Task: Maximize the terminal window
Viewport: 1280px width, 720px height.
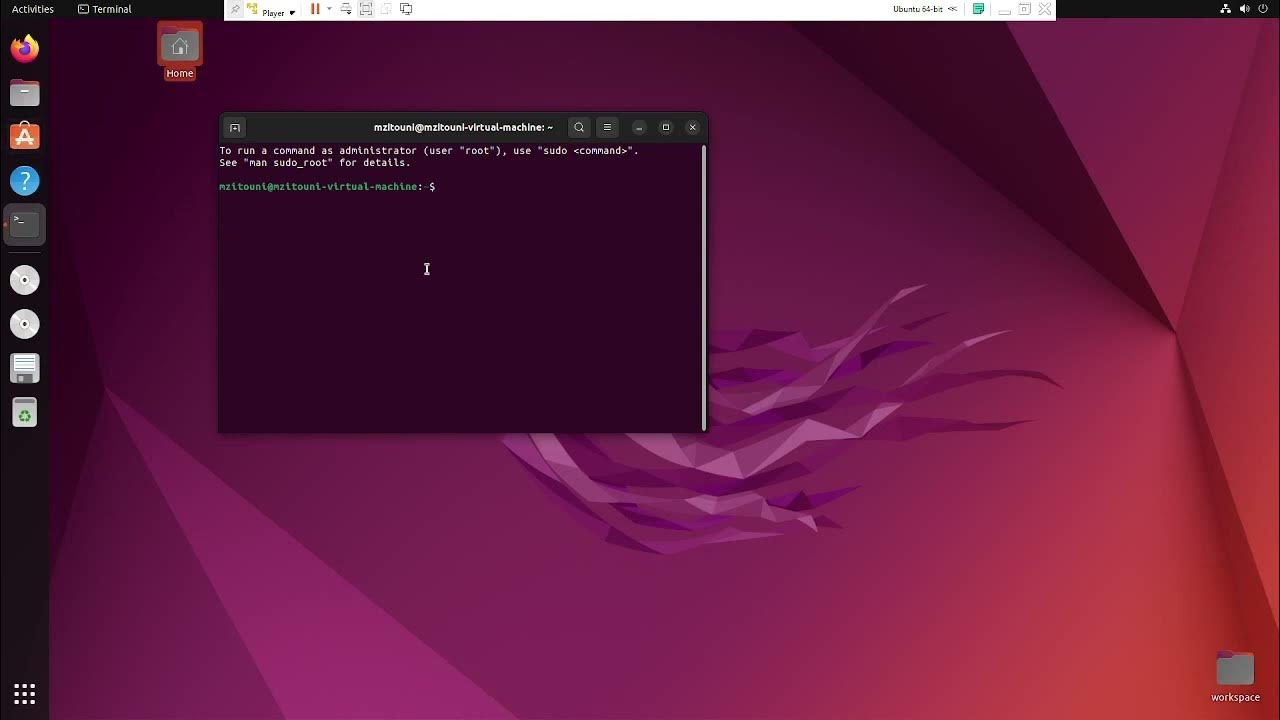Action: pyautogui.click(x=666, y=127)
